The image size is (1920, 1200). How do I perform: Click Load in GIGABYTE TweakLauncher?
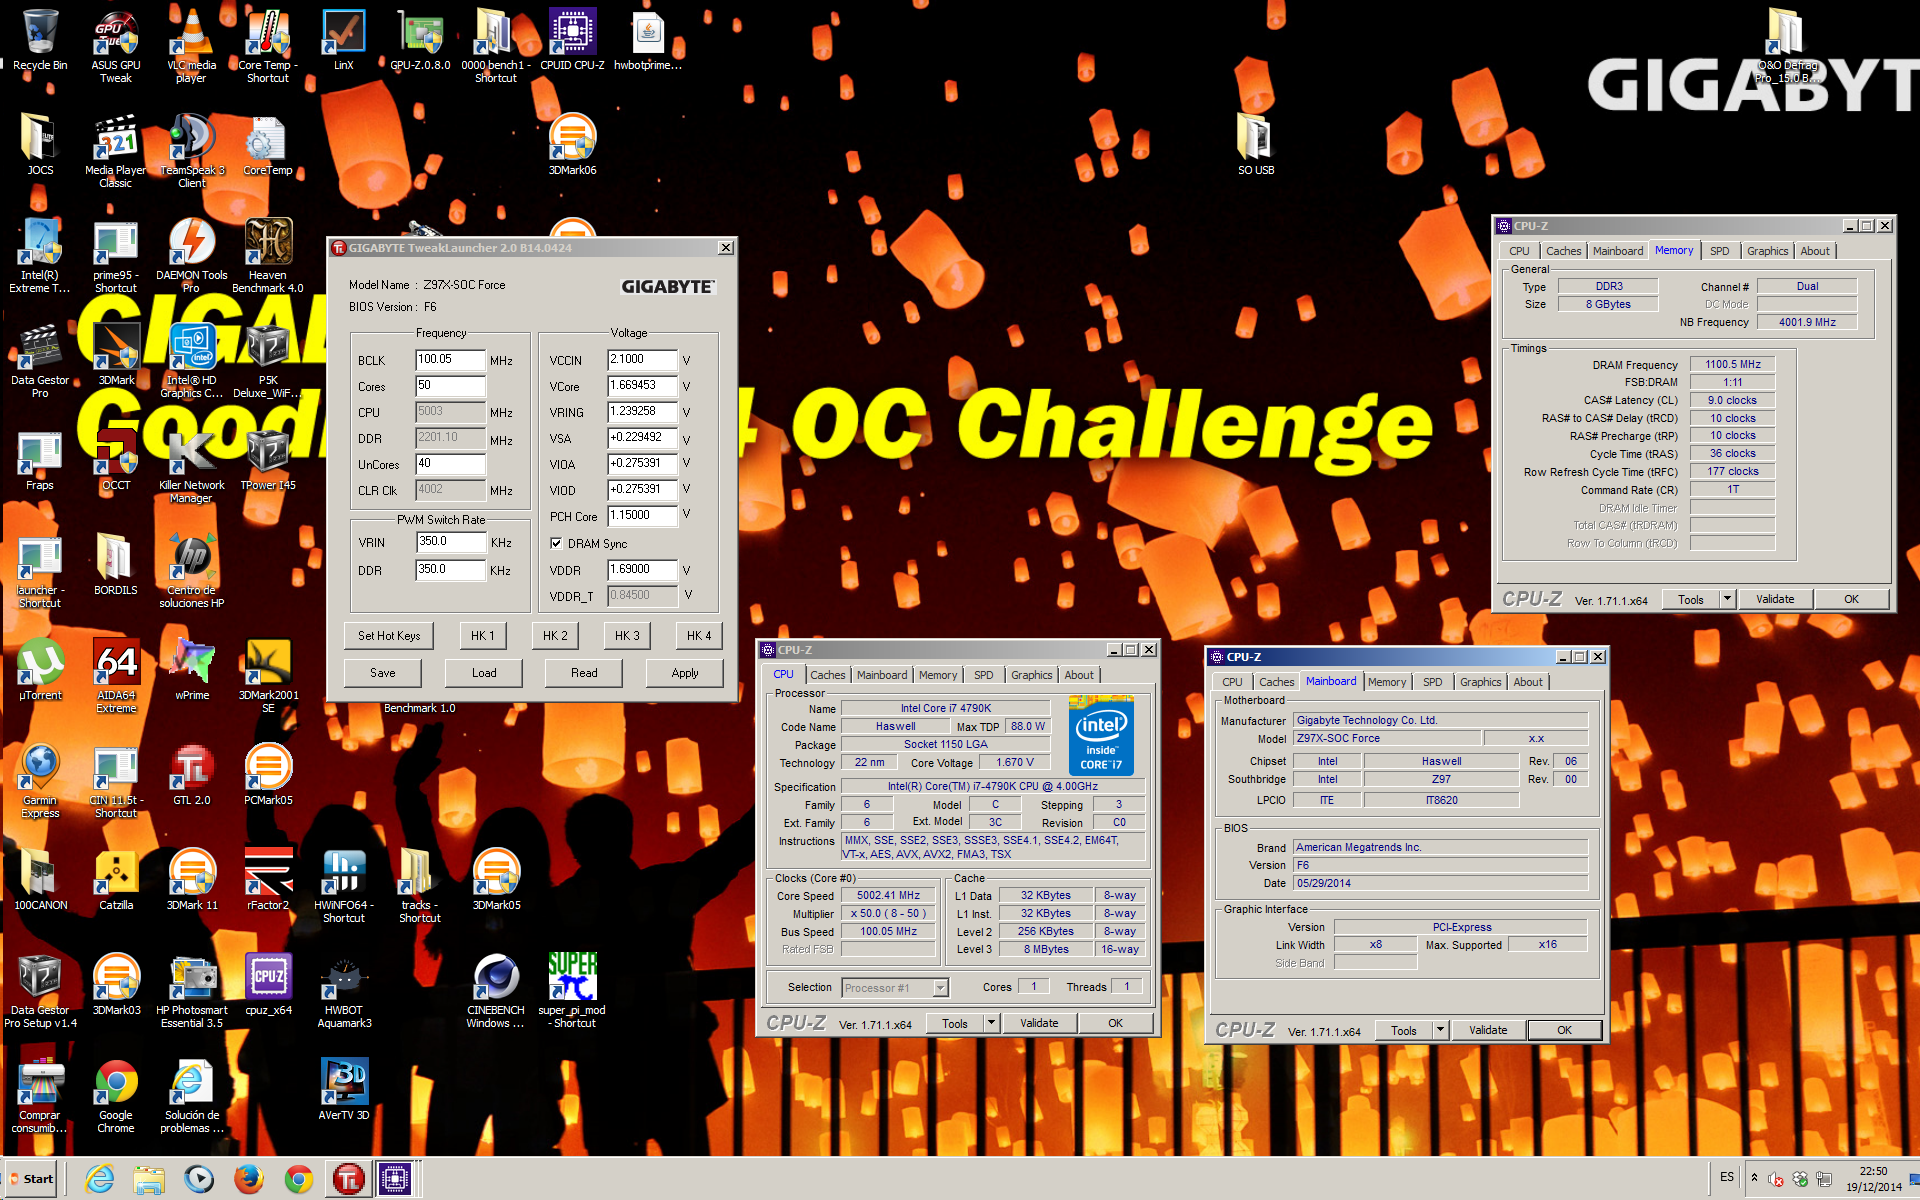point(484,673)
